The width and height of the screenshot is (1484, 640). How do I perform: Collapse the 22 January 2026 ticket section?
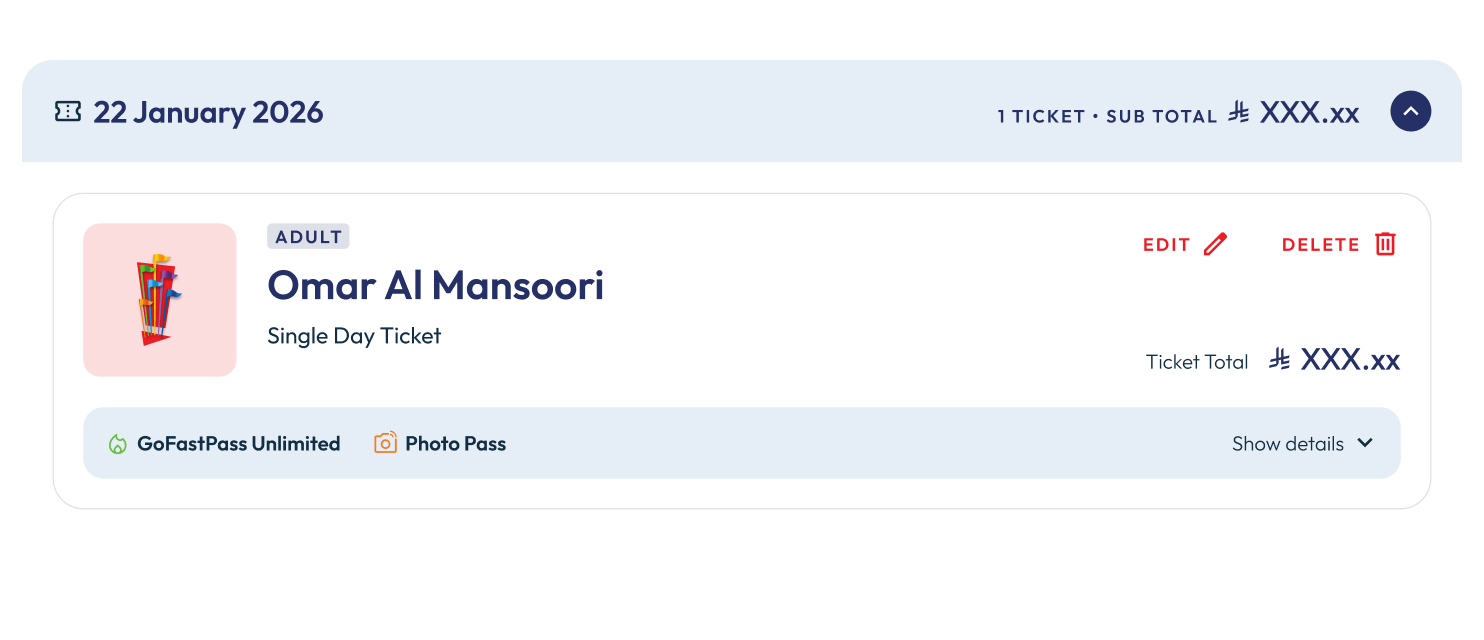point(1410,111)
